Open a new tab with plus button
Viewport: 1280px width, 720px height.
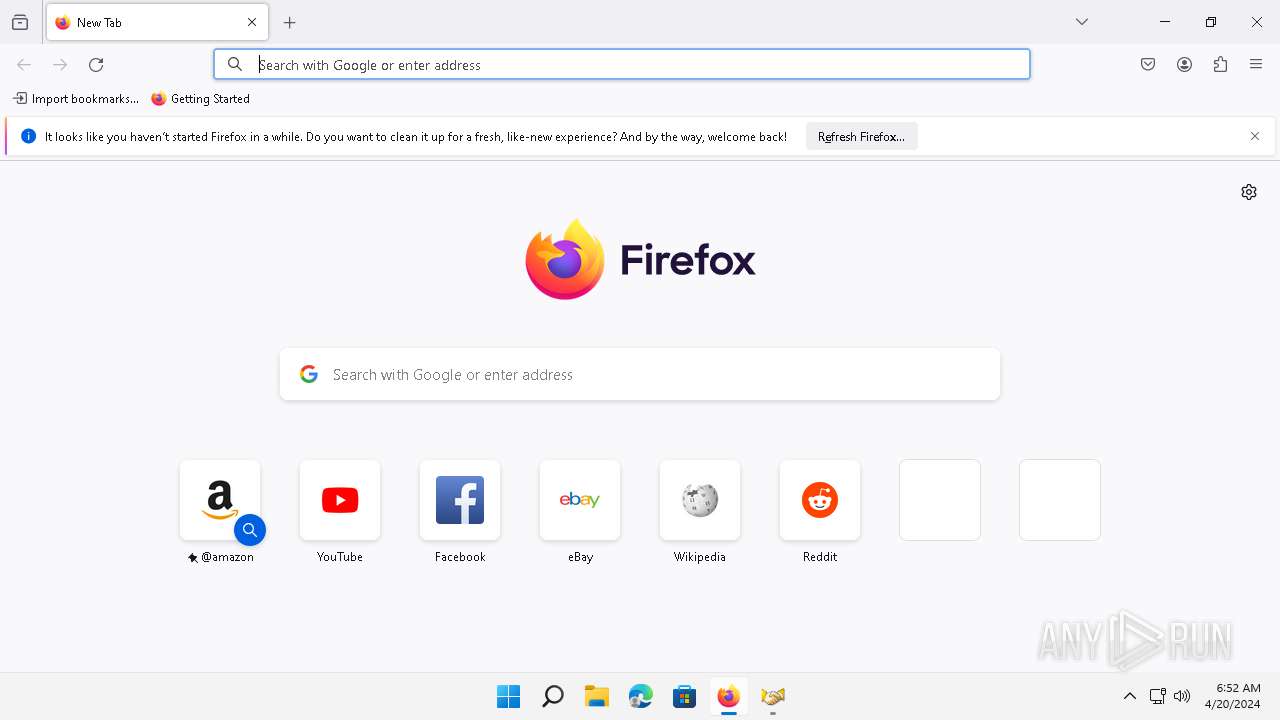click(x=290, y=22)
